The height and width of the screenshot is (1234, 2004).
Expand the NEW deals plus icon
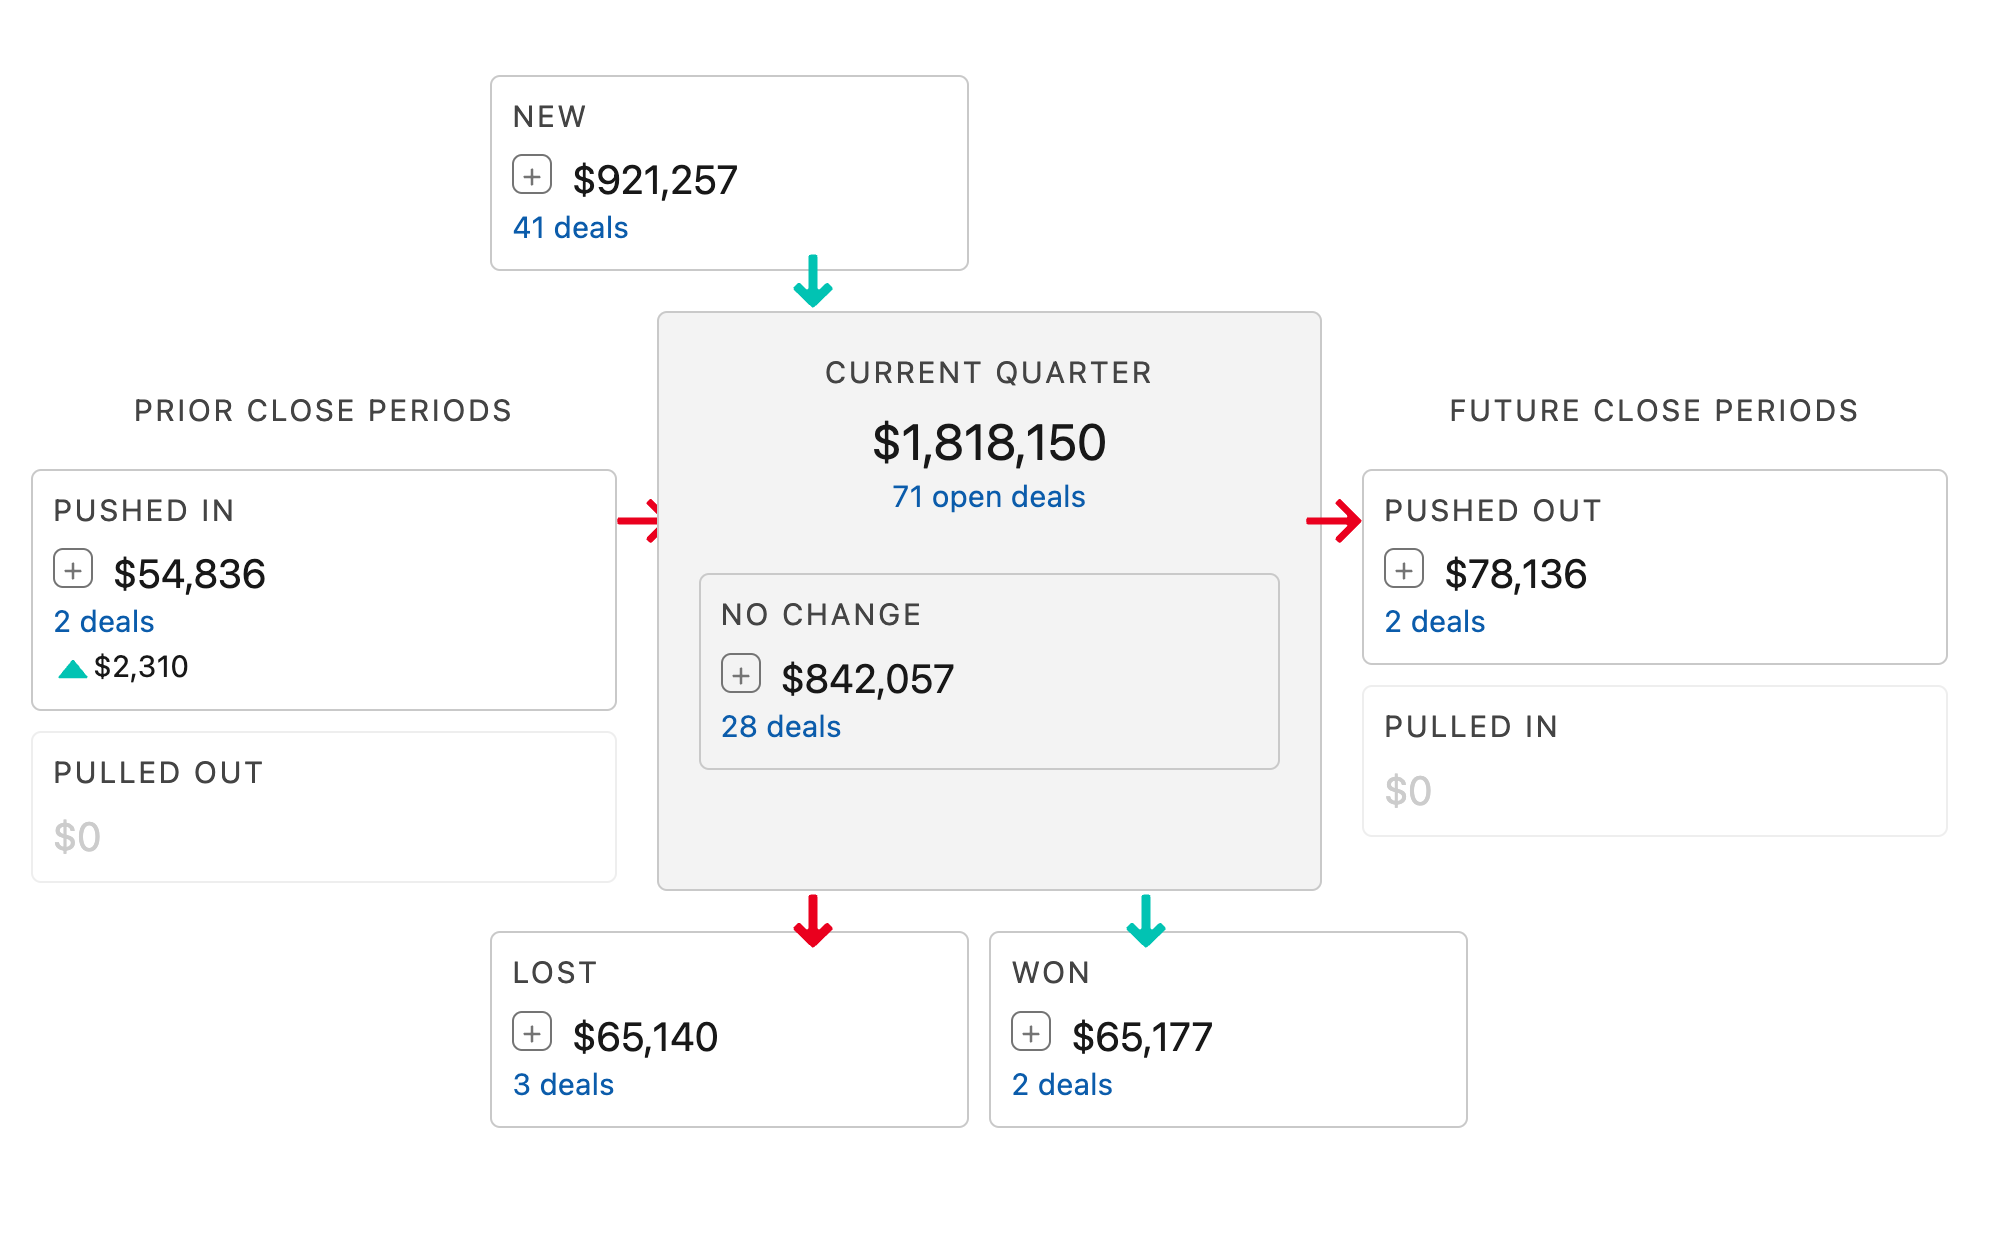[x=532, y=175]
